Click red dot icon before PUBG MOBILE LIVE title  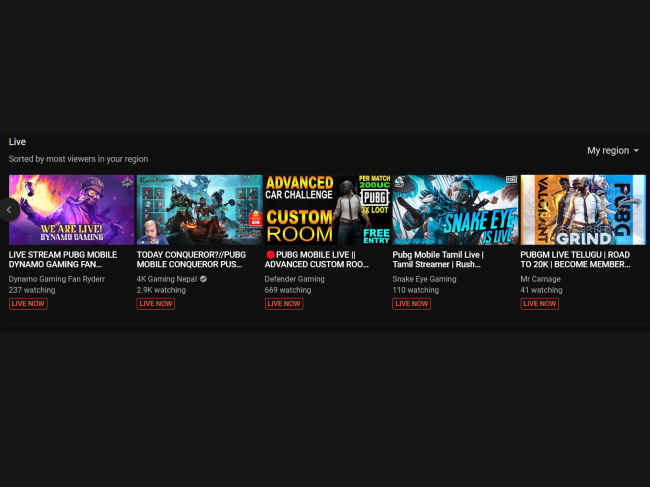270,255
